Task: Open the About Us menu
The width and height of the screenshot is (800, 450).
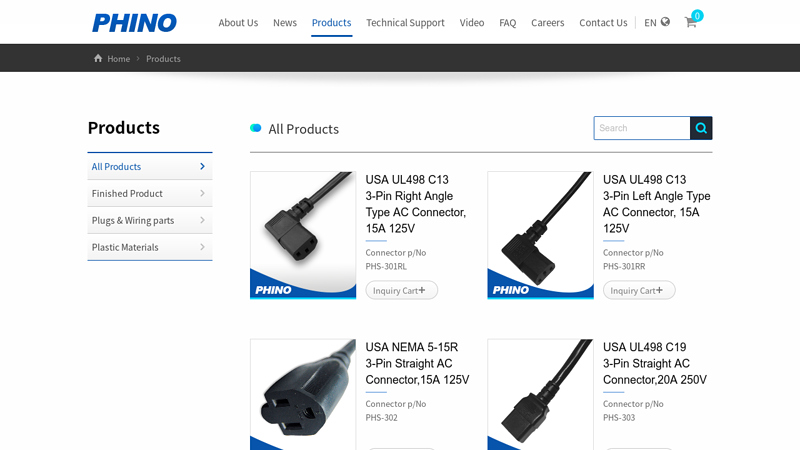Action: point(238,22)
